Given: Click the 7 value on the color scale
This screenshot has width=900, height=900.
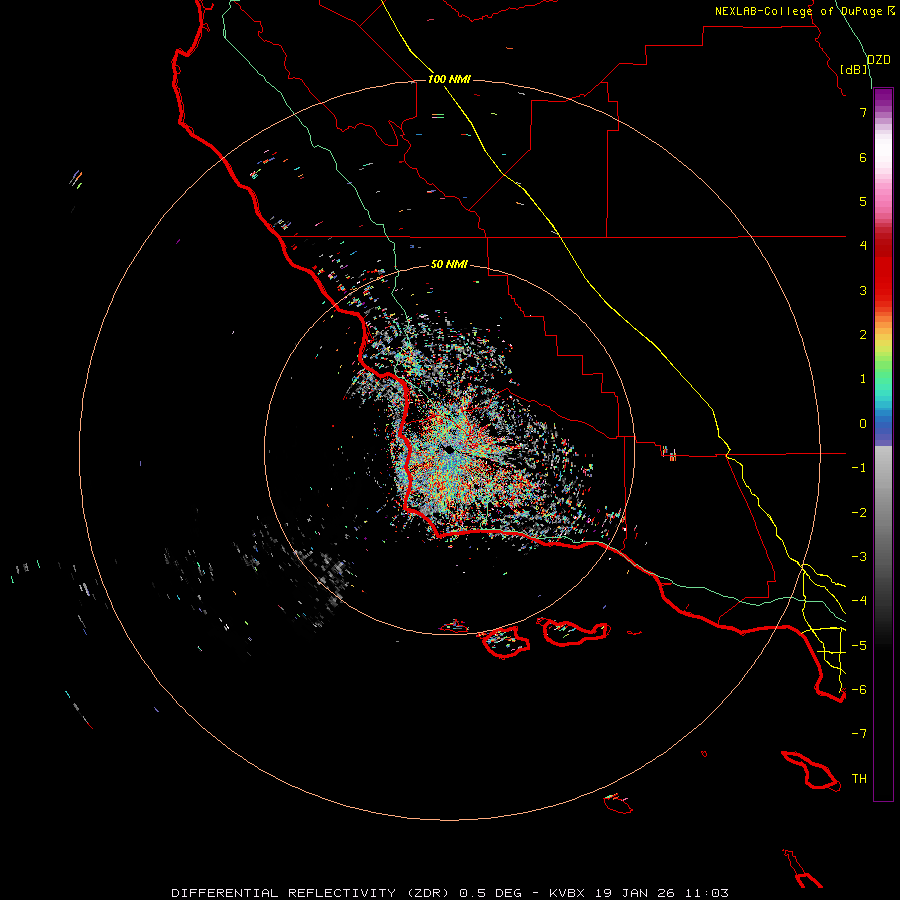Looking at the screenshot, I should click(x=863, y=112).
